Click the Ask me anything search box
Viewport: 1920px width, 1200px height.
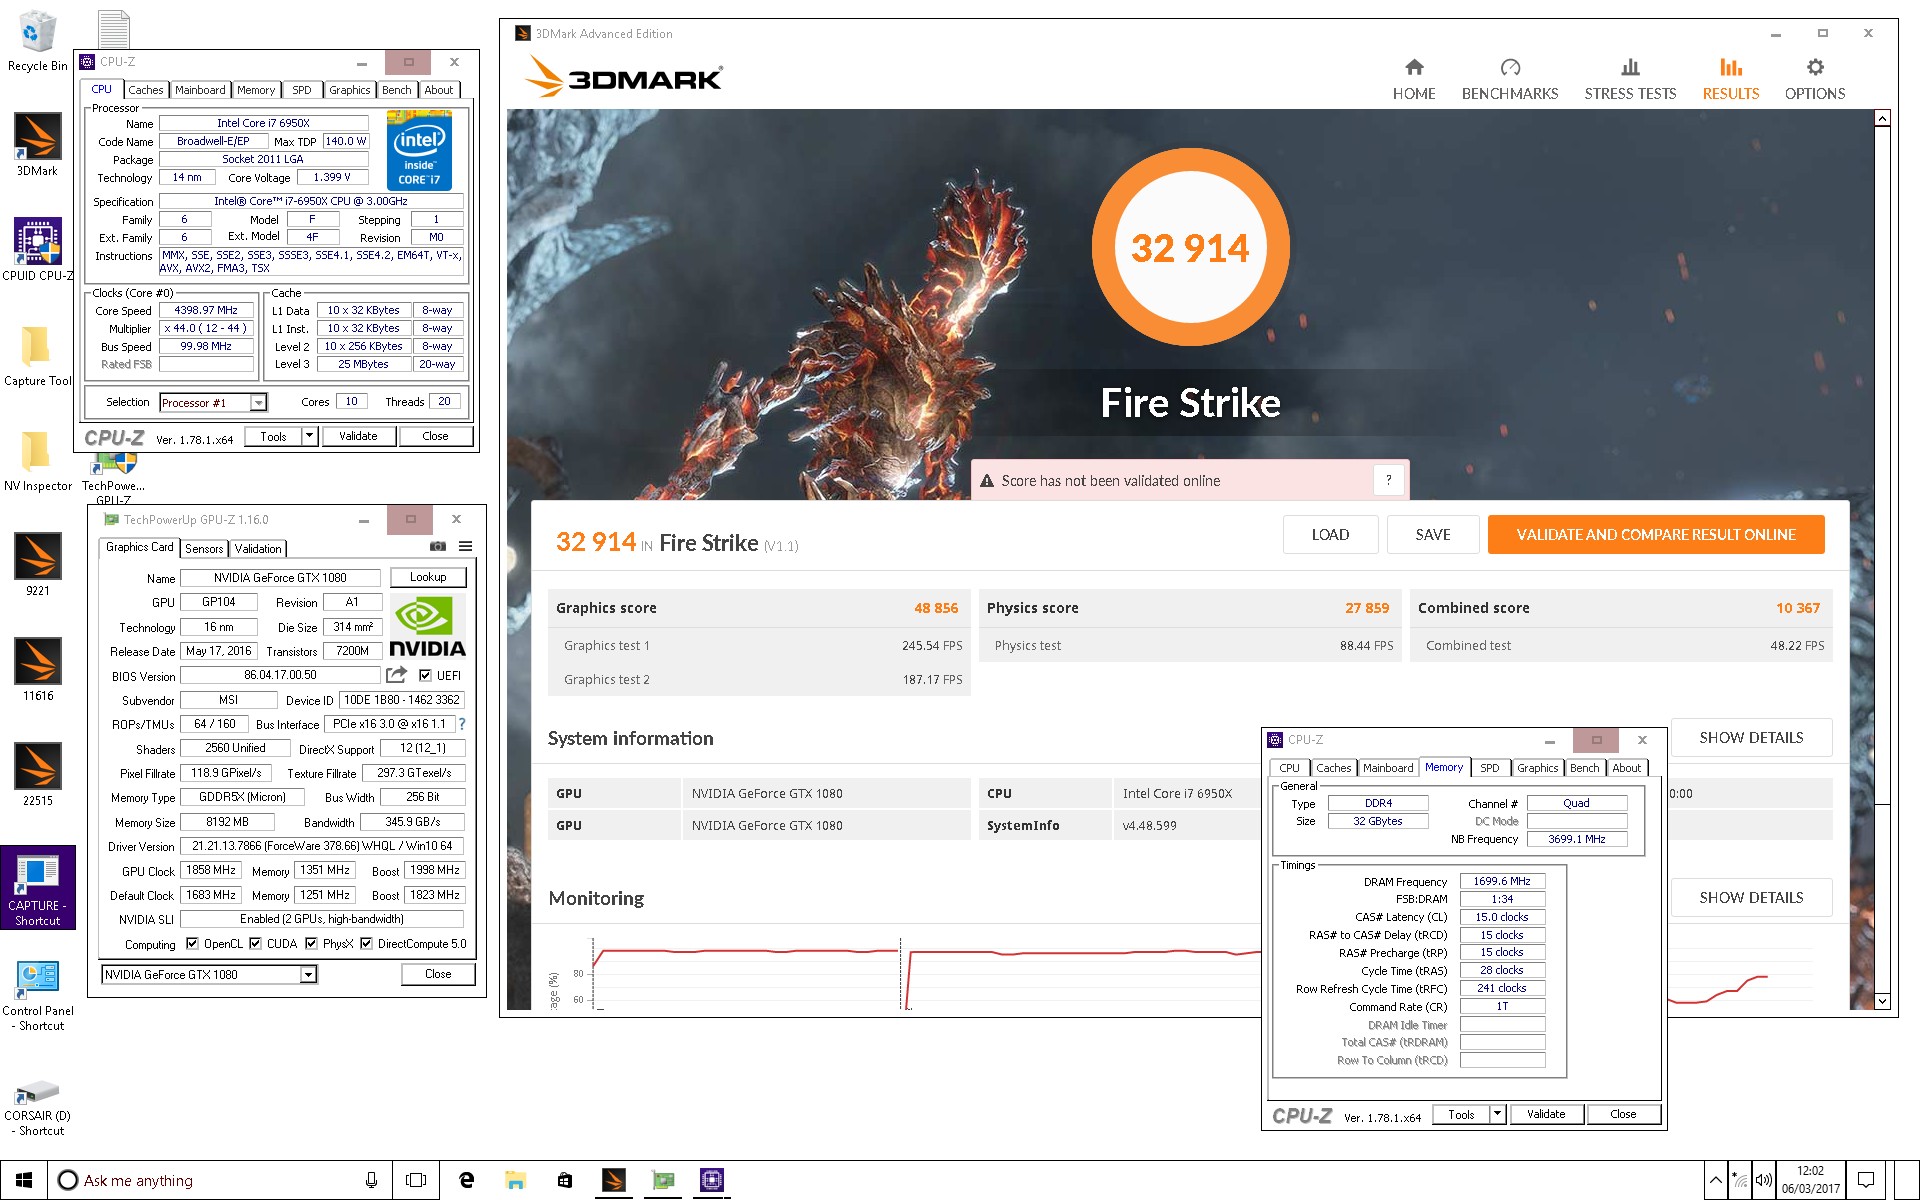tap(220, 1180)
